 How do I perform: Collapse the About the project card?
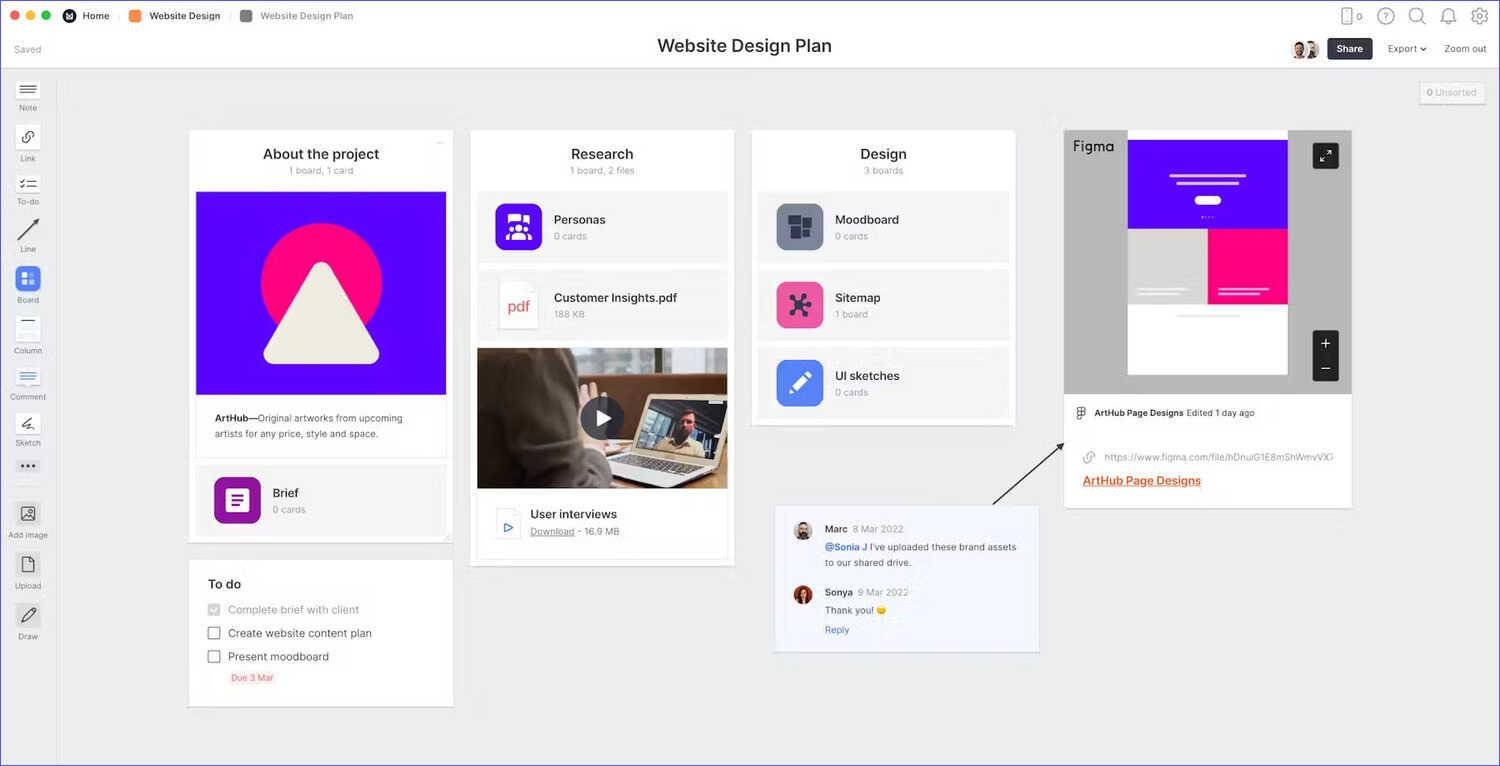tap(438, 142)
